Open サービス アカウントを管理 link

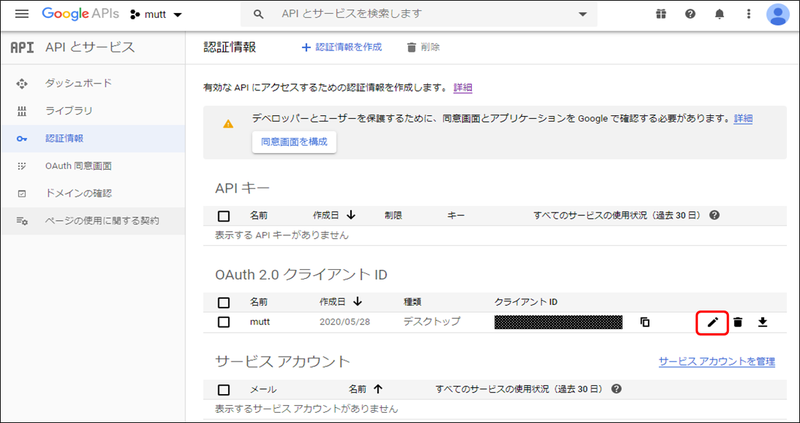tap(717, 362)
